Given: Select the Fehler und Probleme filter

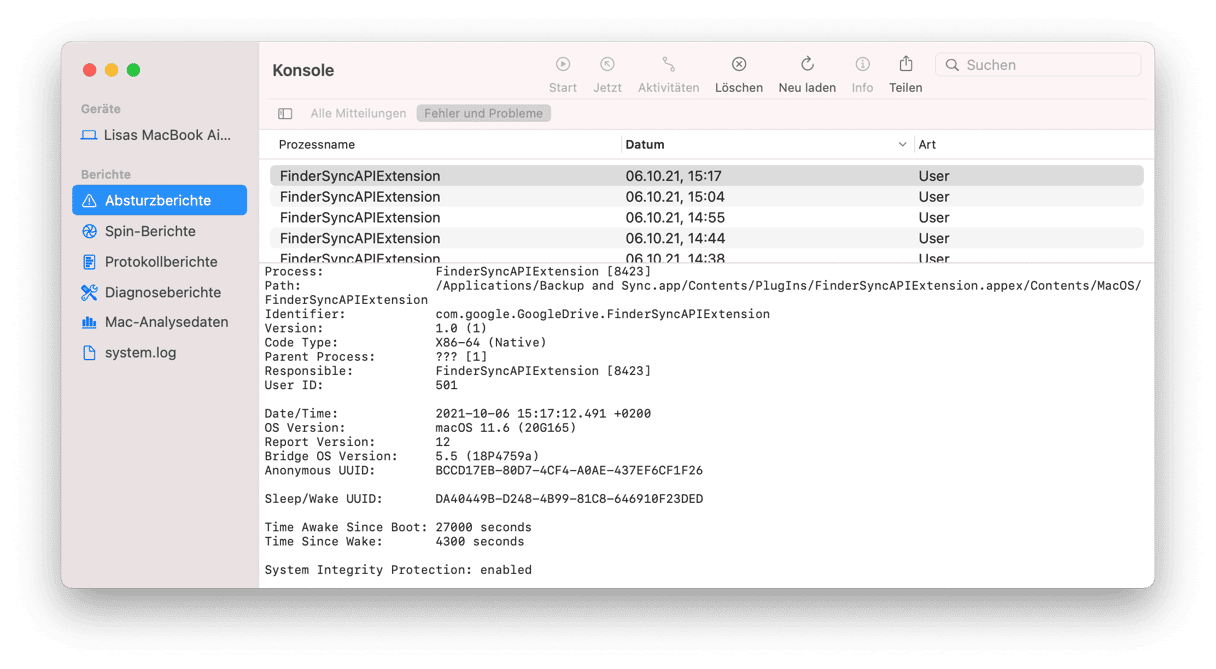Looking at the screenshot, I should (x=483, y=114).
